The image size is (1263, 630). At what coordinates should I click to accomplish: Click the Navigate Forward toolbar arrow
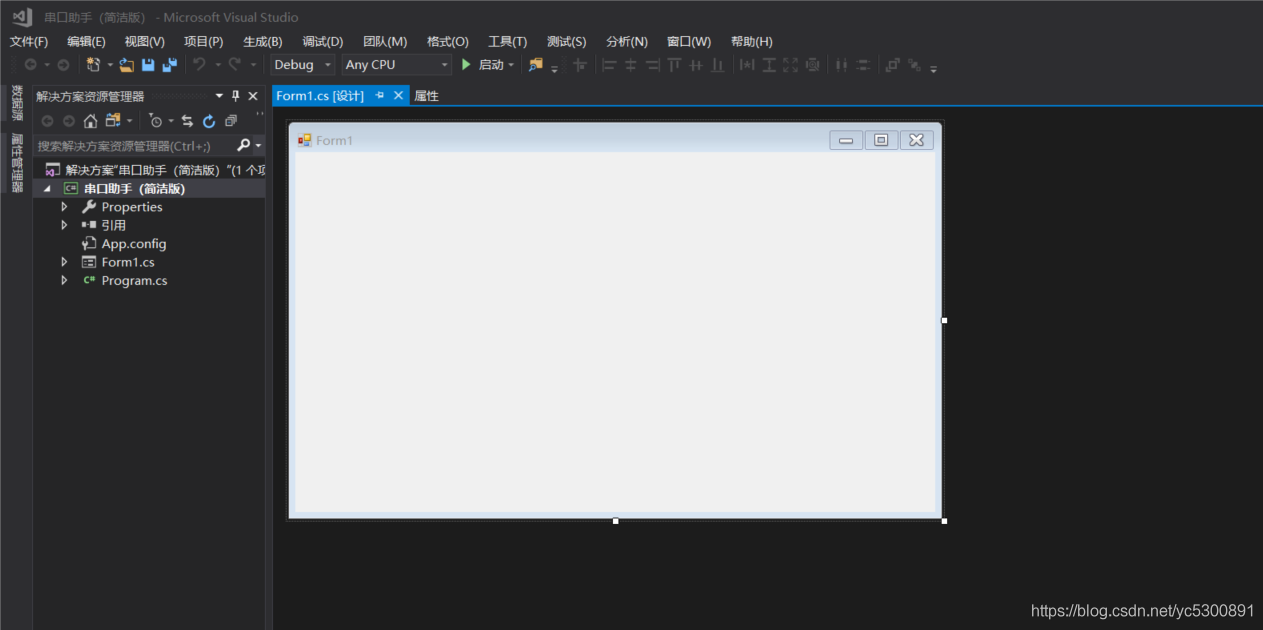coord(63,65)
